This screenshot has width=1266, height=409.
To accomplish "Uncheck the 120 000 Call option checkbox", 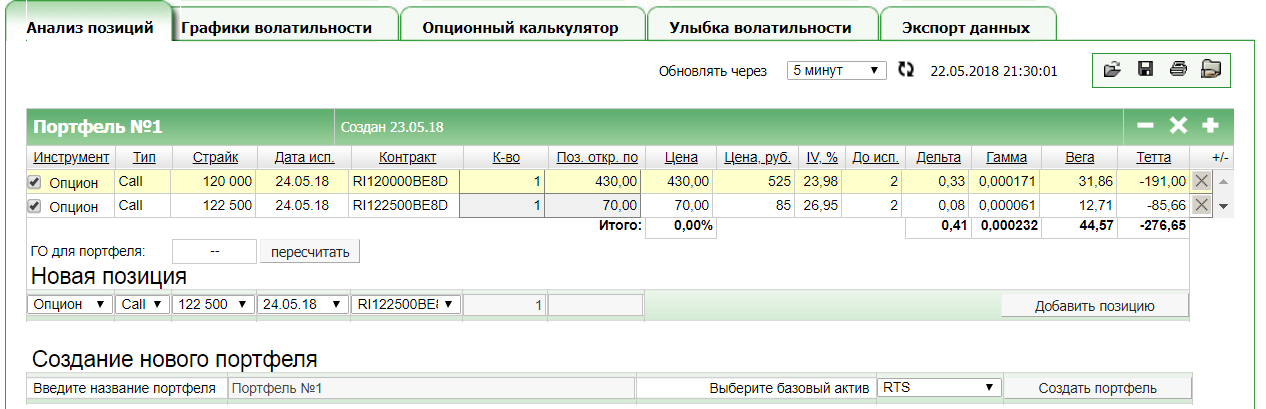I will (35, 182).
